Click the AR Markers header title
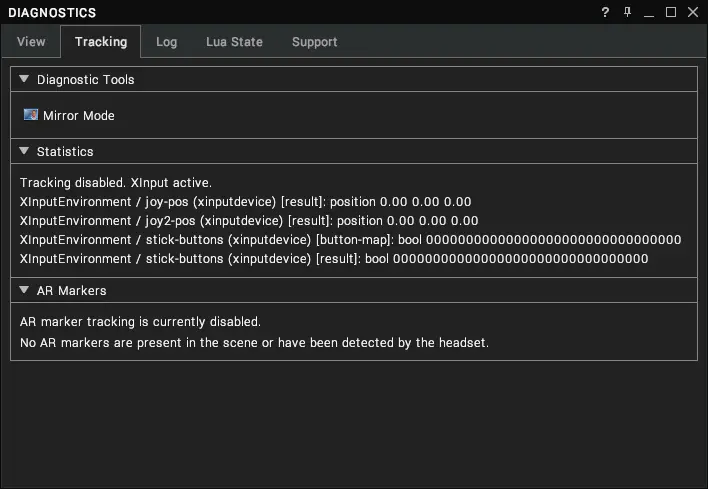 71,290
